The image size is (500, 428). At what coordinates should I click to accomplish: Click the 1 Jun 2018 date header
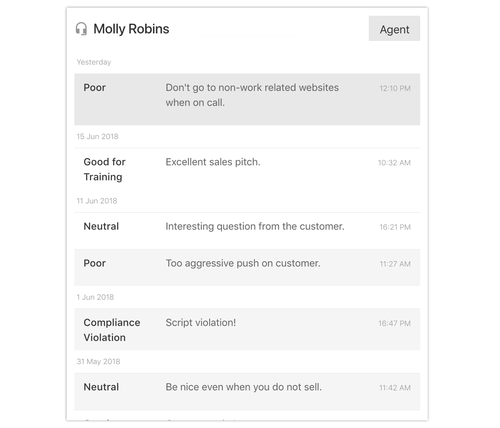pyautogui.click(x=95, y=297)
